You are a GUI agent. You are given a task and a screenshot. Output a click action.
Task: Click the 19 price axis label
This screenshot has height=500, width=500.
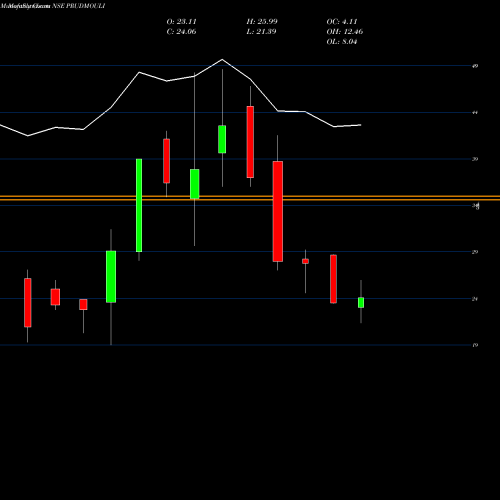(x=475, y=345)
